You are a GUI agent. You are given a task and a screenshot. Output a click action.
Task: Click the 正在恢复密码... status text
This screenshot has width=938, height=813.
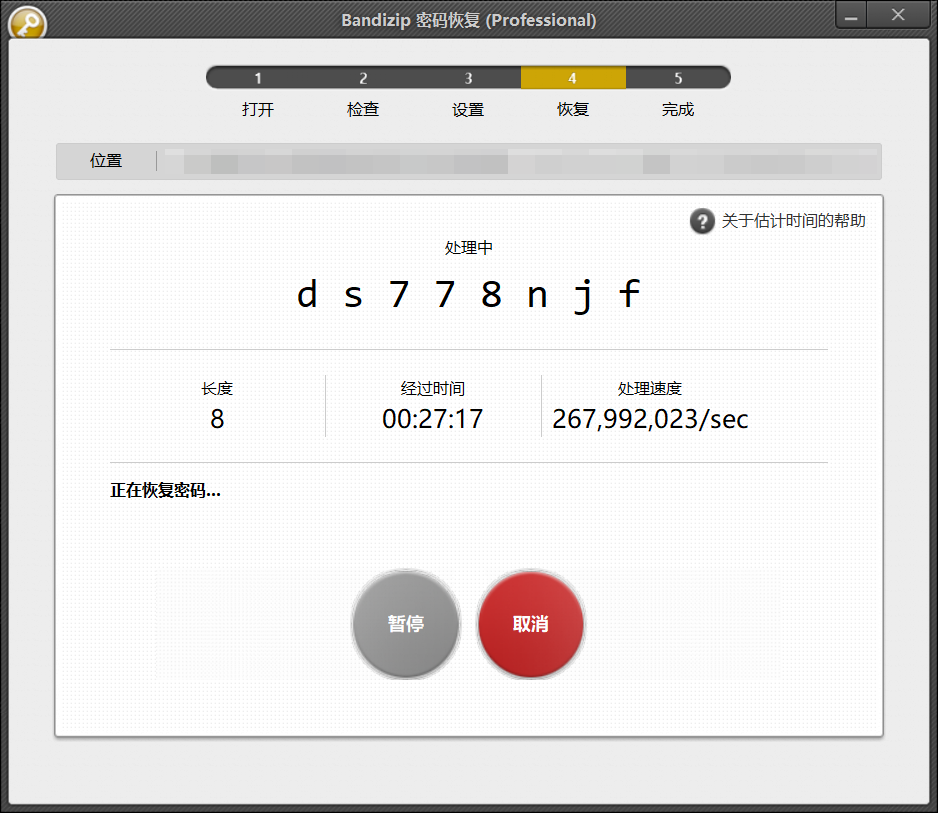pyautogui.click(x=165, y=491)
